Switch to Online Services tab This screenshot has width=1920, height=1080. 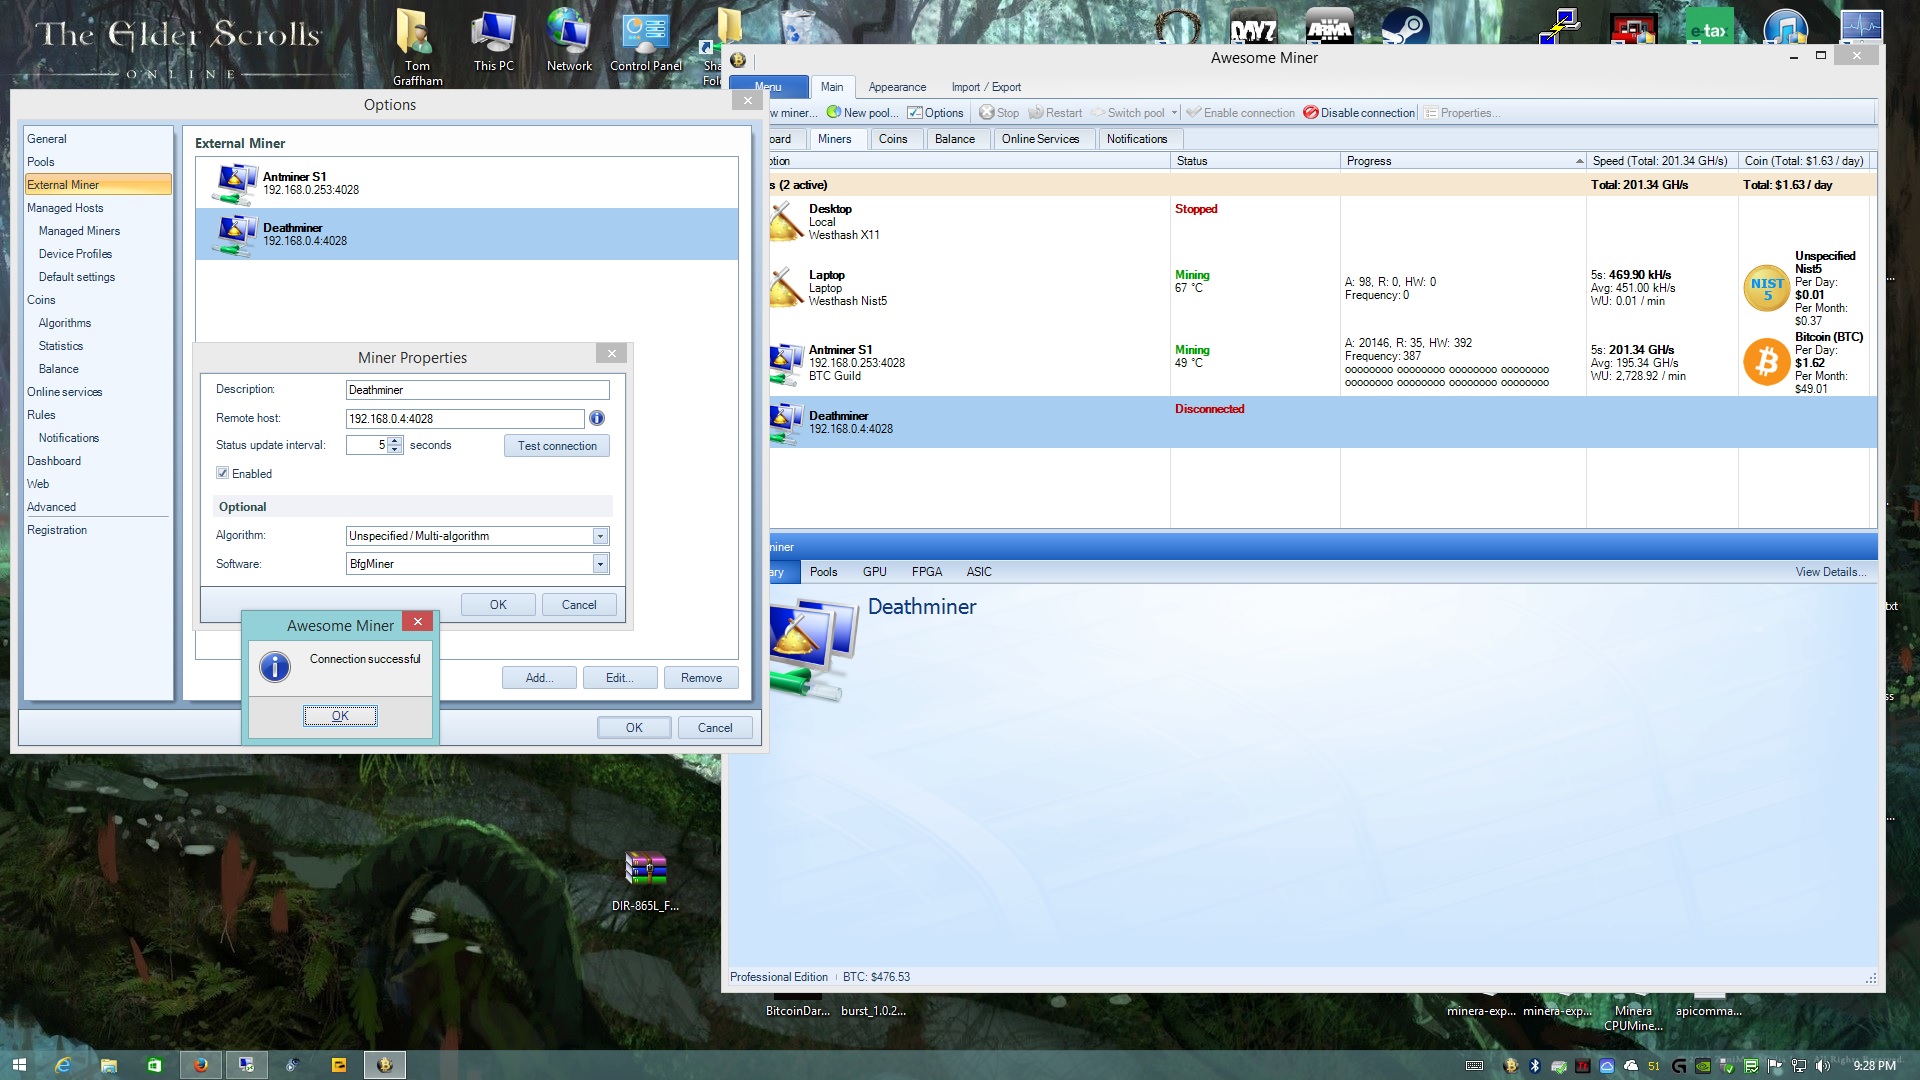point(1040,139)
